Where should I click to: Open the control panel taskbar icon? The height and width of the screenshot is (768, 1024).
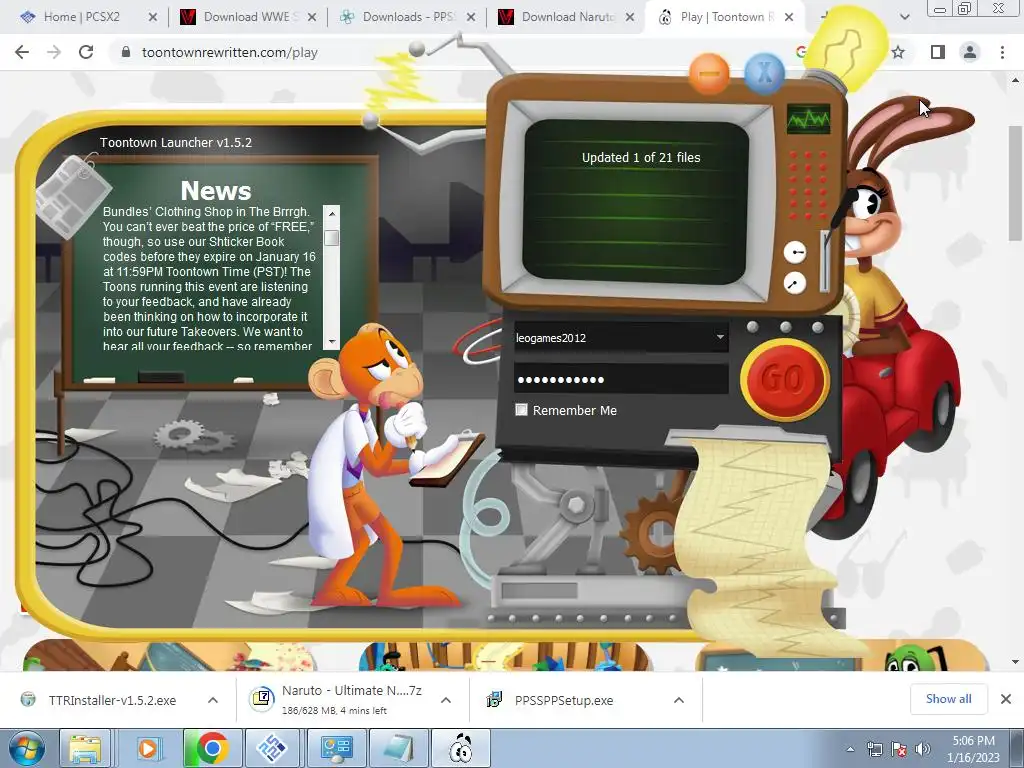[336, 748]
